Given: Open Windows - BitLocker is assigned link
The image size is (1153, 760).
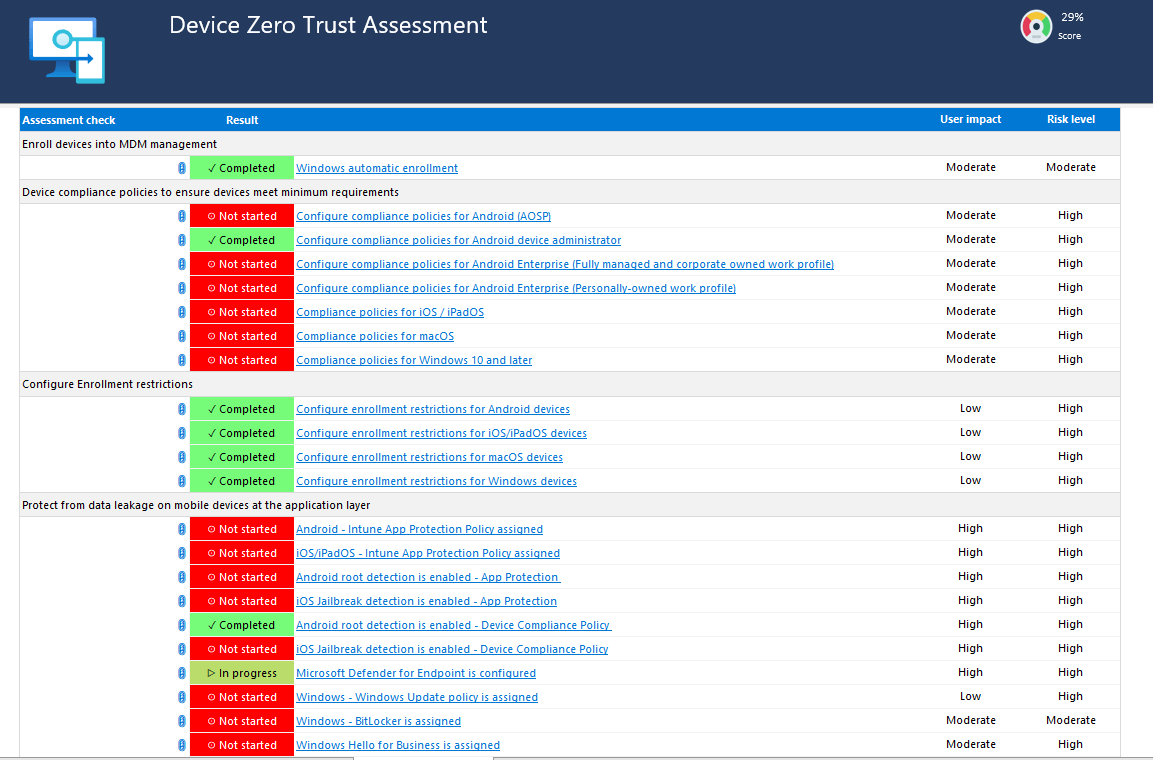Looking at the screenshot, I should [378, 722].
